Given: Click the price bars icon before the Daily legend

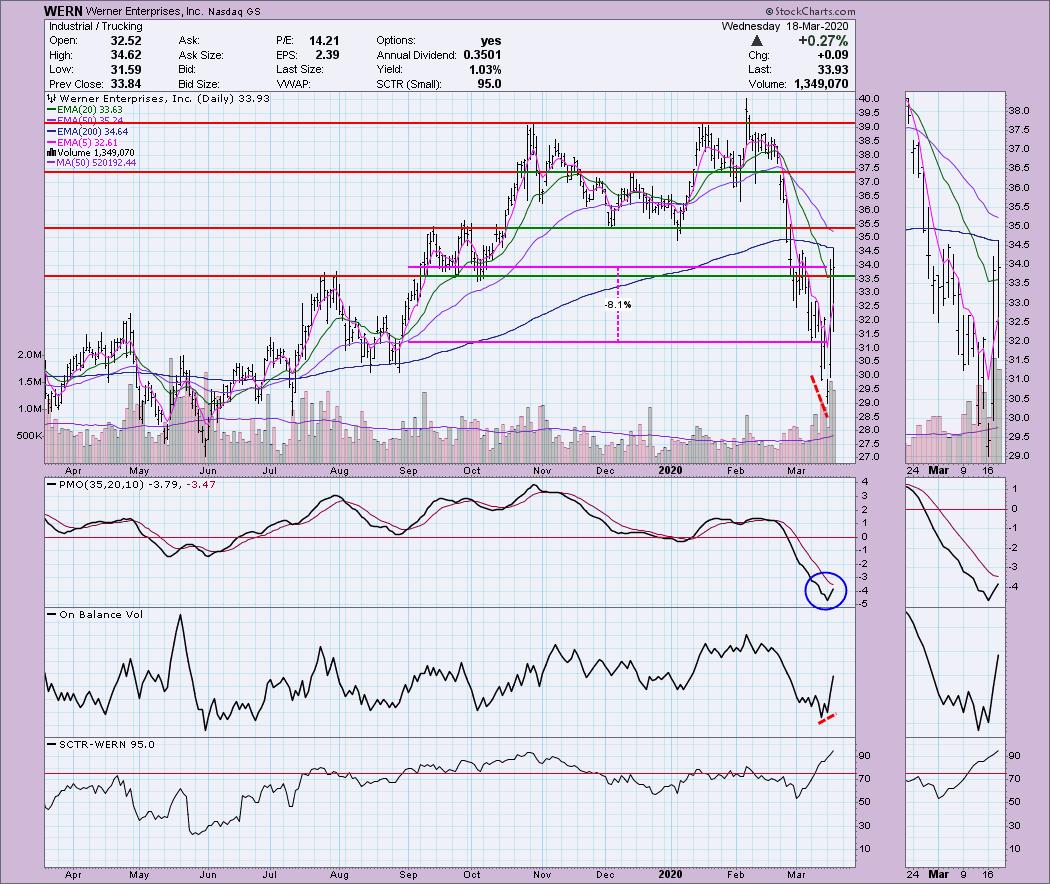Looking at the screenshot, I should (x=51, y=98).
